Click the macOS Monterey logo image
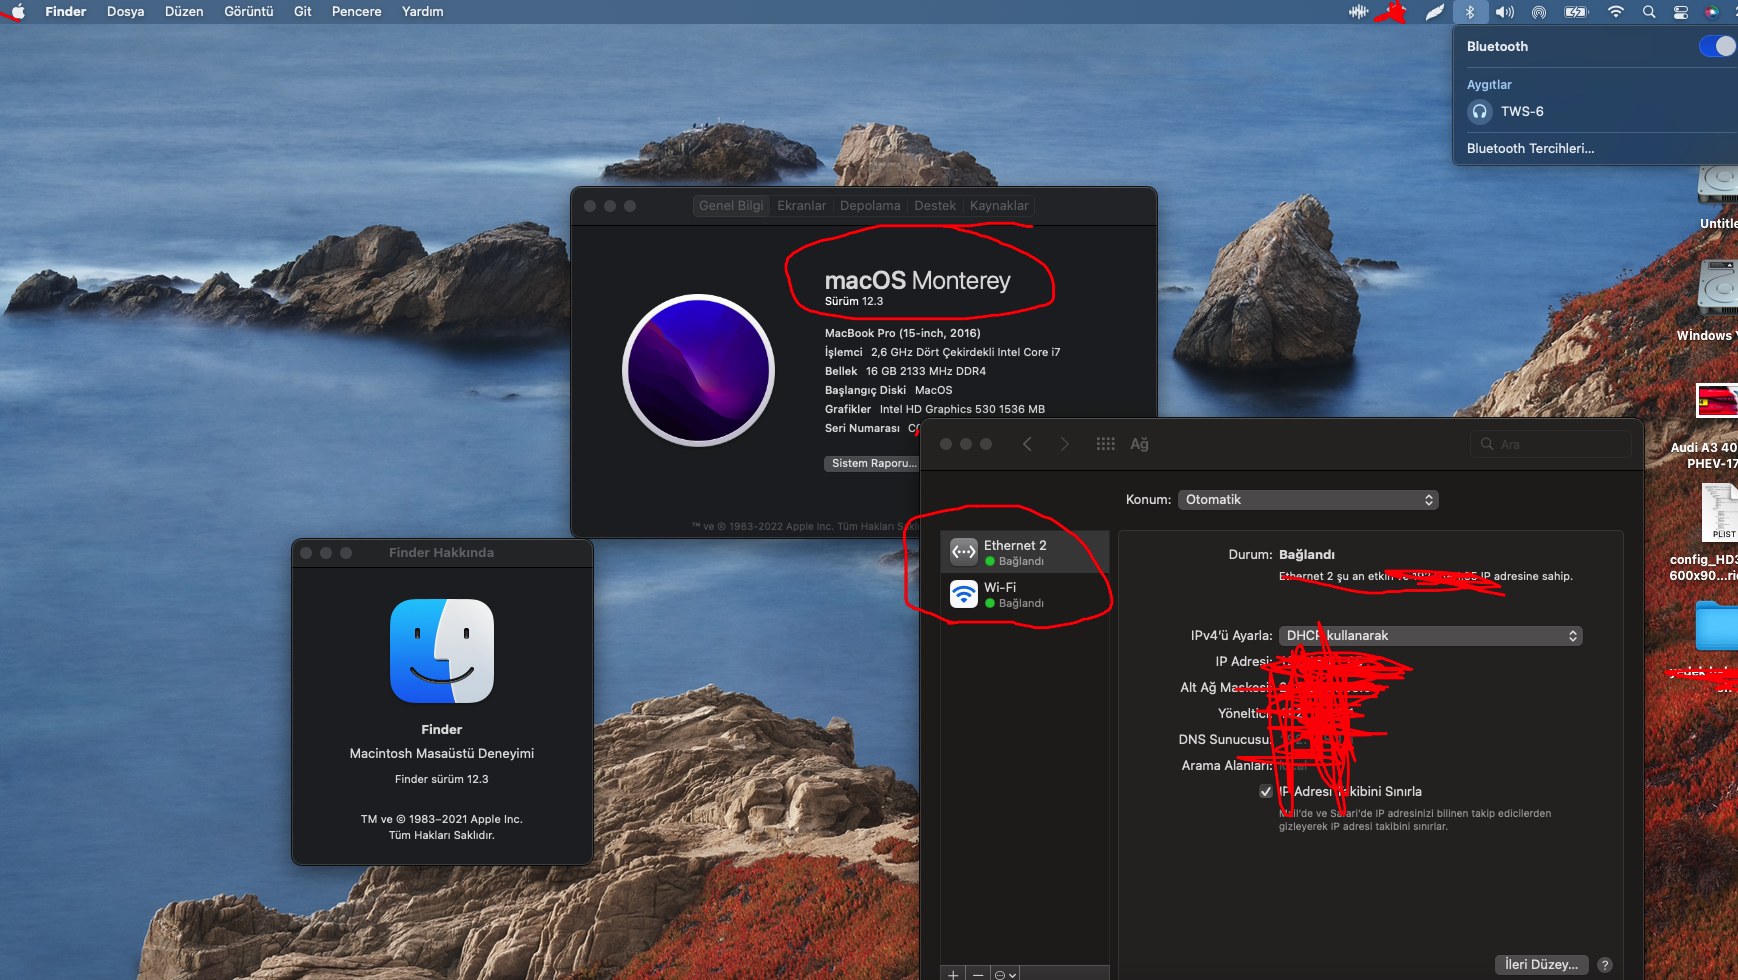 [699, 370]
